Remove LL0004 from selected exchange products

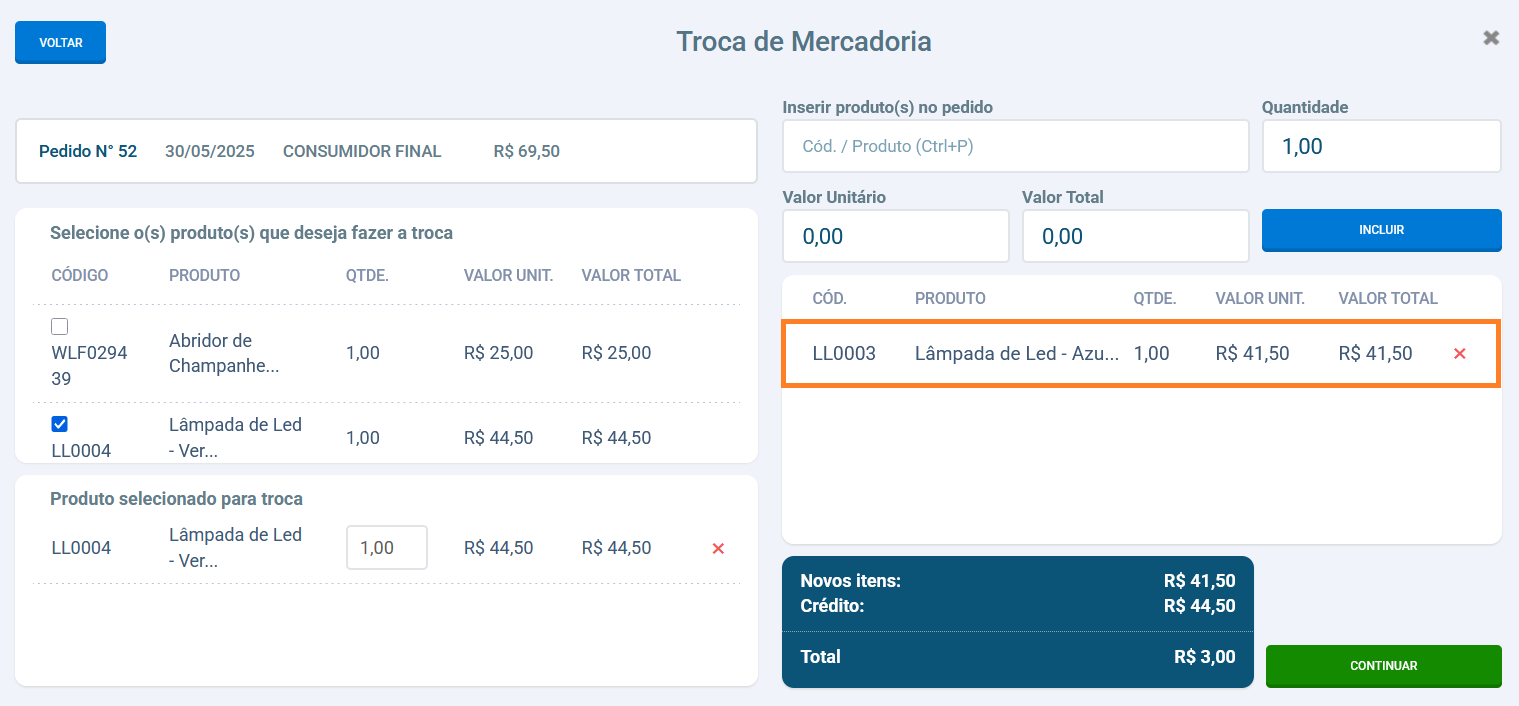click(x=717, y=548)
